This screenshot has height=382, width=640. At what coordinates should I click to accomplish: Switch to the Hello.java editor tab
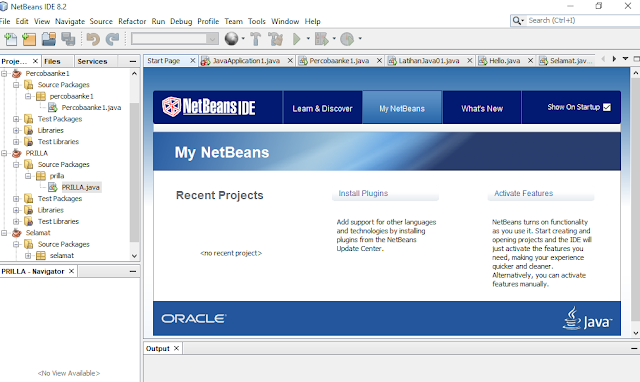coord(504,60)
